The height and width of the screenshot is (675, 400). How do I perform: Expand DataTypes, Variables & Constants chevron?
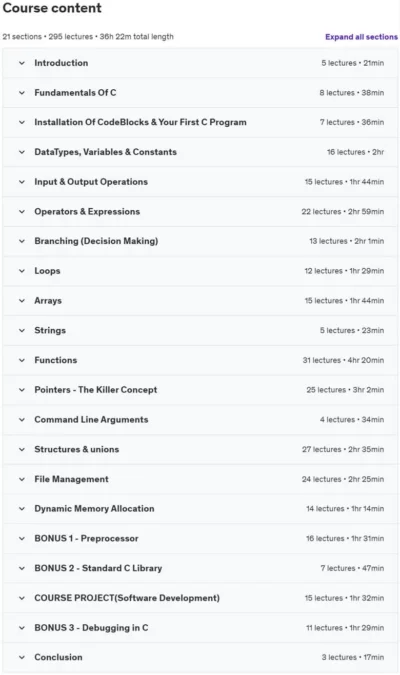tap(22, 152)
